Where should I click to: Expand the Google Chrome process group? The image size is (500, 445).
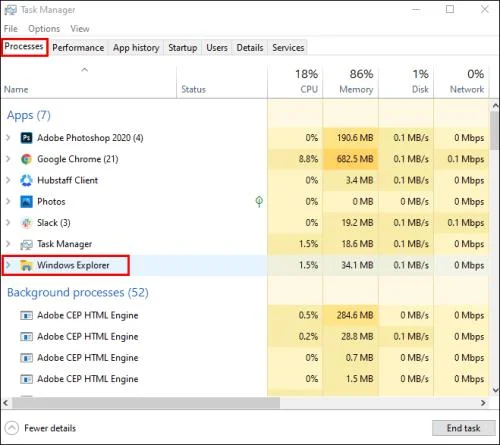[x=8, y=159]
